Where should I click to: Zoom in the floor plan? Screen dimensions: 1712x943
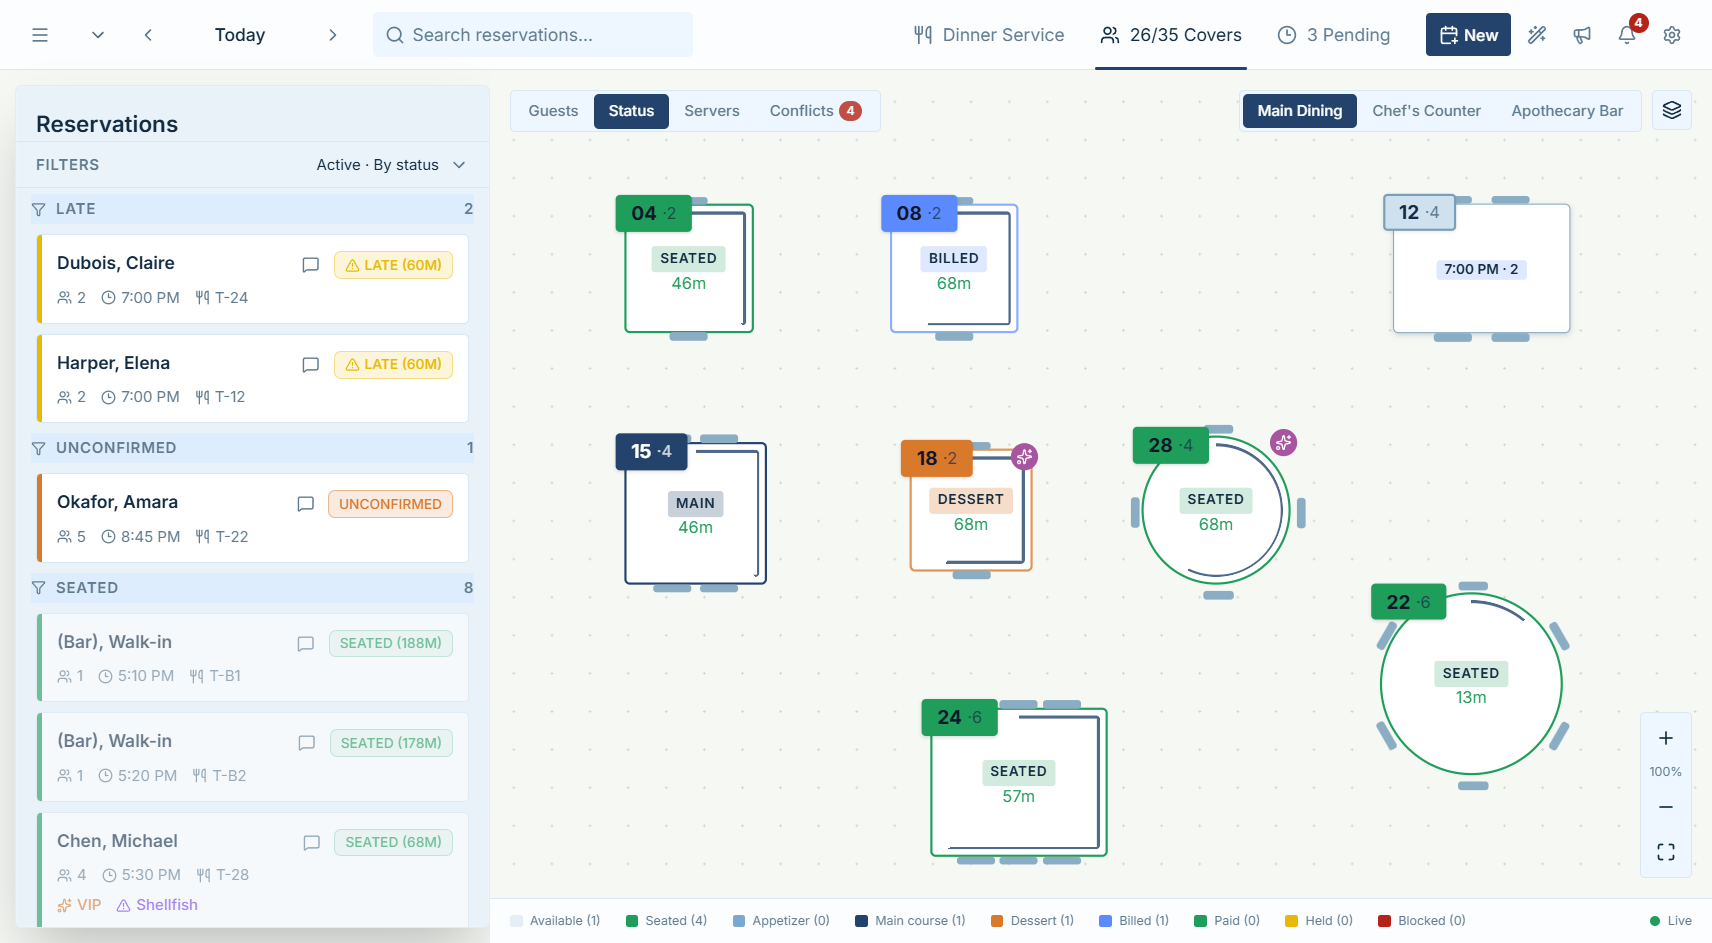(x=1666, y=738)
